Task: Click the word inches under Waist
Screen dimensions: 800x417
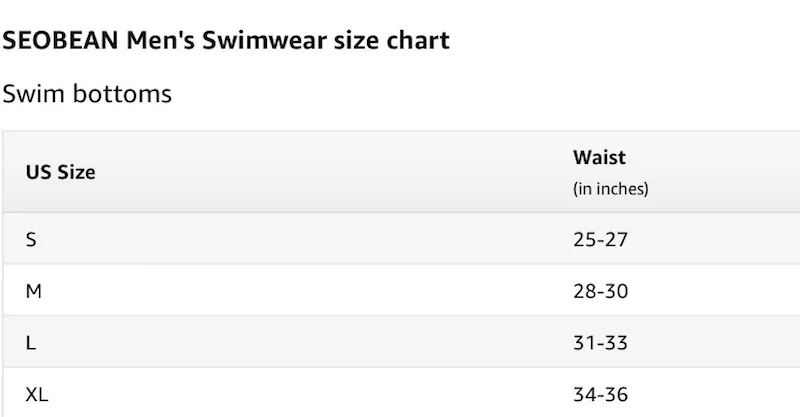Action: [620, 188]
